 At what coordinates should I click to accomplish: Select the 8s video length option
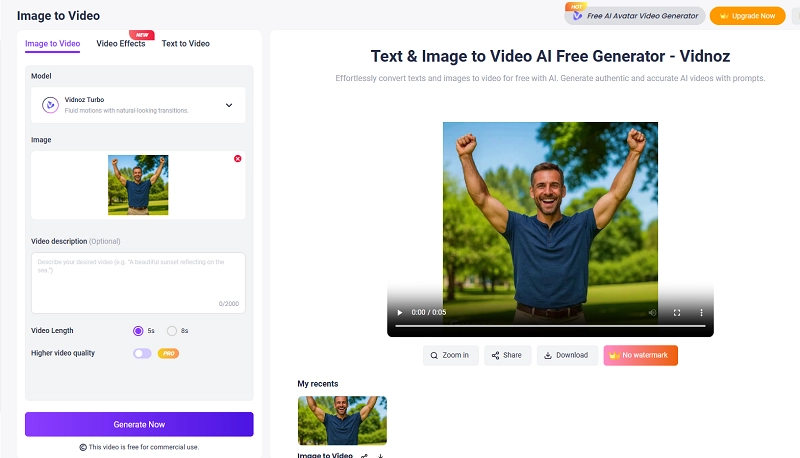(x=172, y=331)
